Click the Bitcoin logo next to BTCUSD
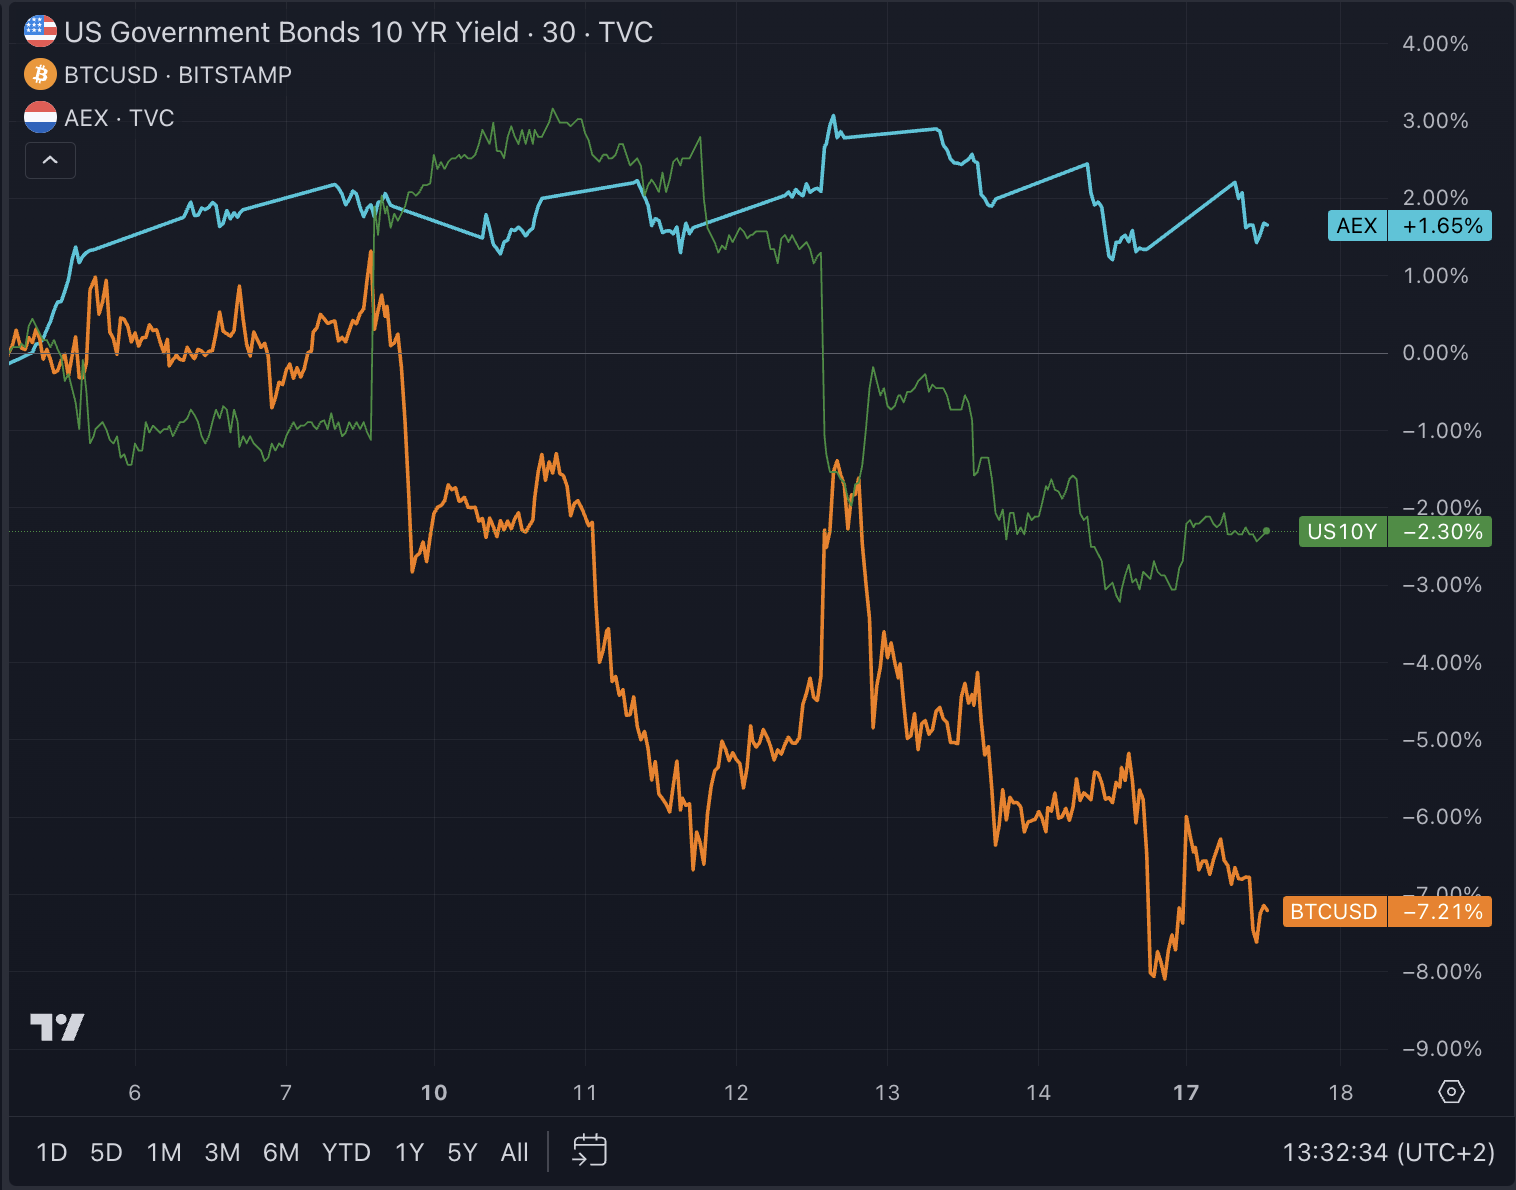This screenshot has width=1516, height=1190. 38,74
